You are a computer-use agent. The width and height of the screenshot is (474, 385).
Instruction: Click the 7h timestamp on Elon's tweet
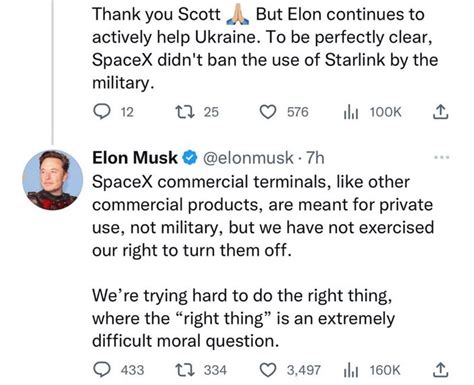tap(315, 158)
